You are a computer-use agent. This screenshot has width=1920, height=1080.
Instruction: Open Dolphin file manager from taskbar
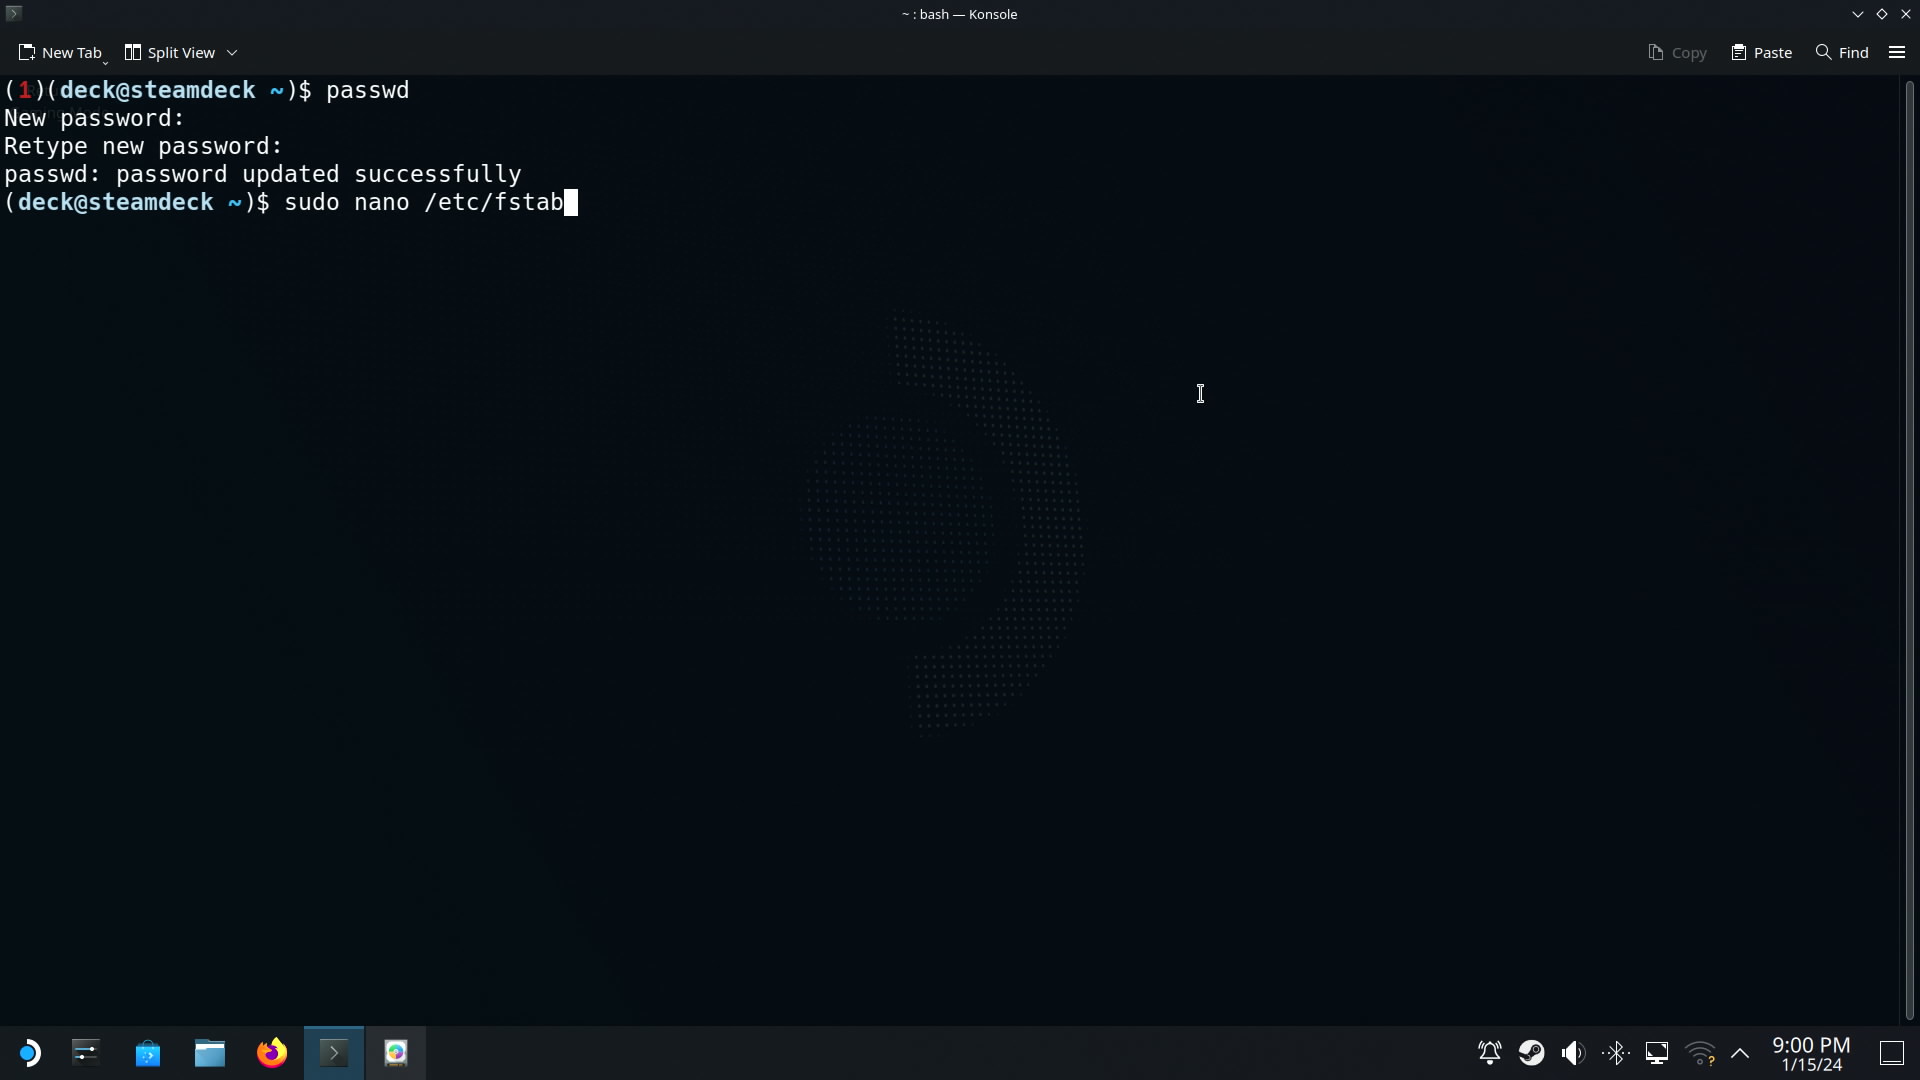coord(210,1053)
